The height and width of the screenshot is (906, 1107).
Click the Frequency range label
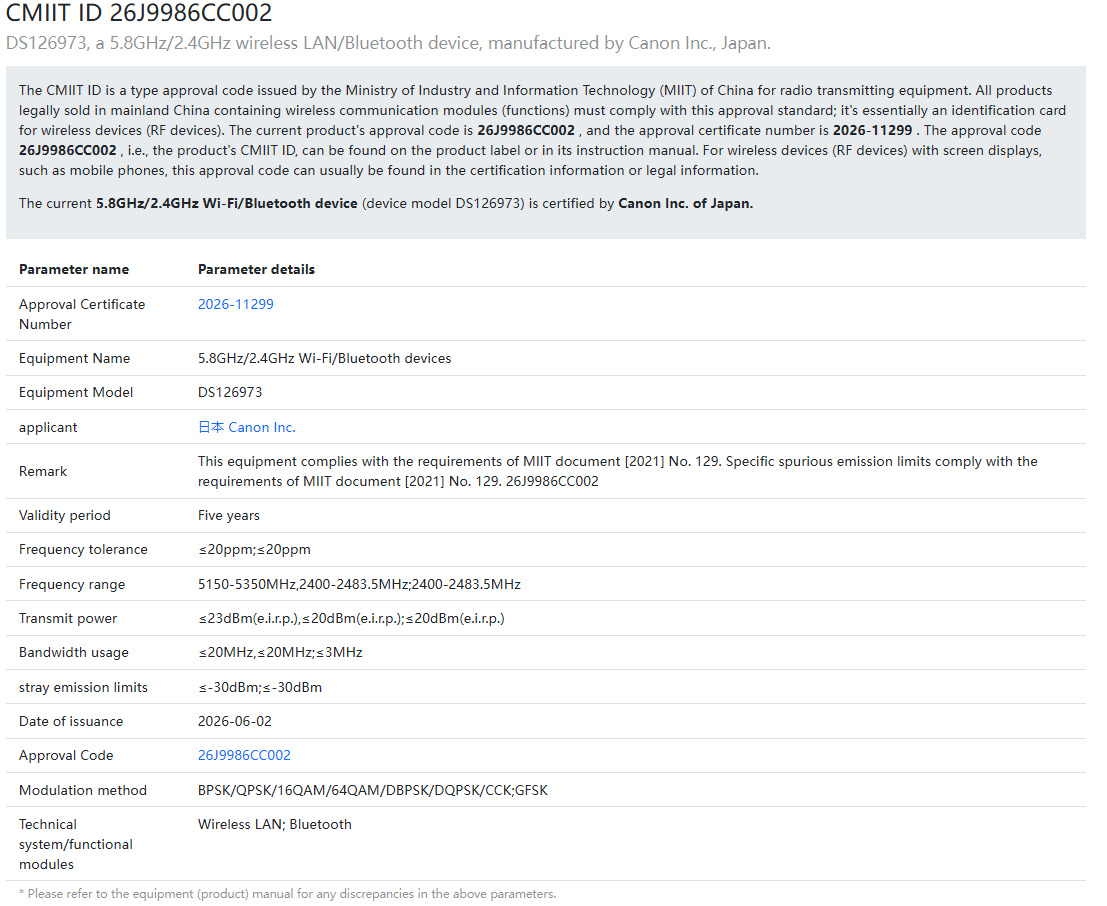(x=72, y=584)
